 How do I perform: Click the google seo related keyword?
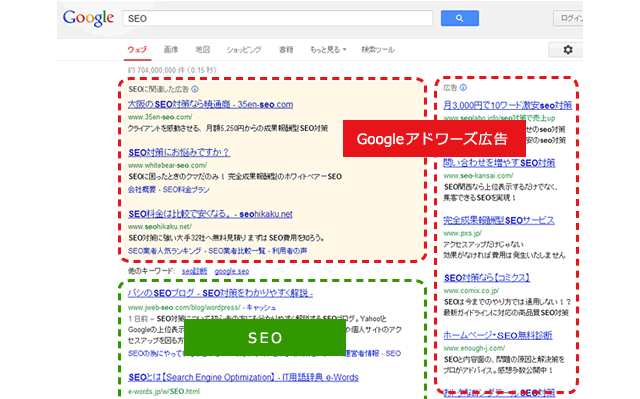click(232, 271)
